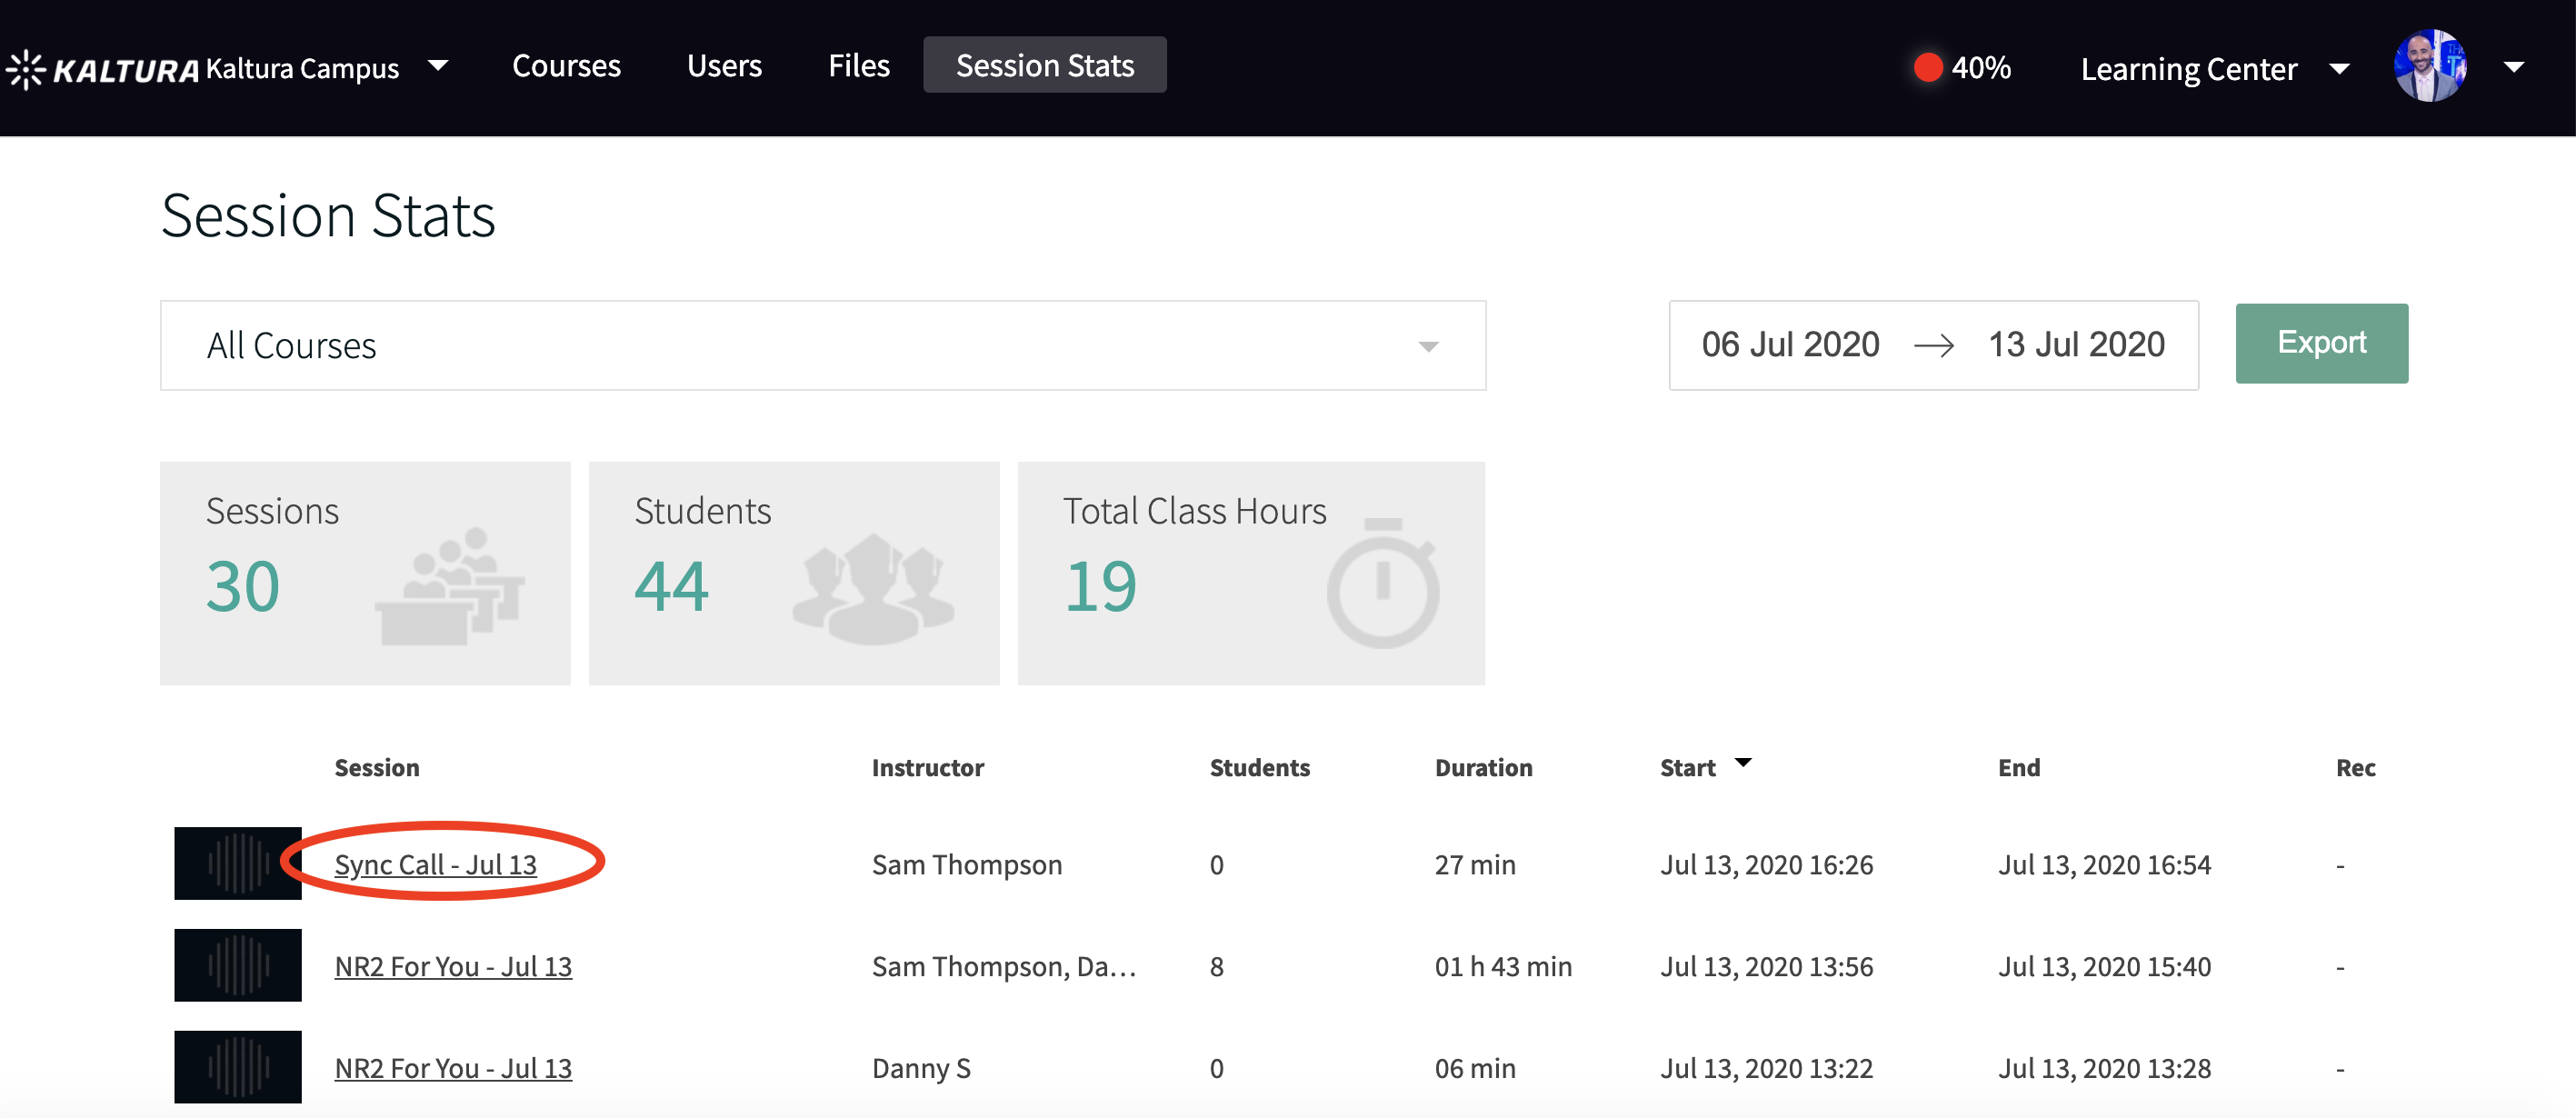Expand the profile menu arrow
The image size is (2576, 1118).
2513,68
